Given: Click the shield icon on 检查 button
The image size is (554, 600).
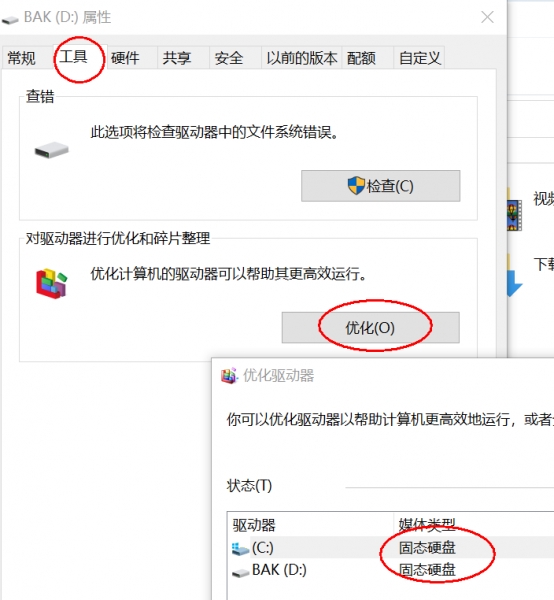Looking at the screenshot, I should (356, 186).
